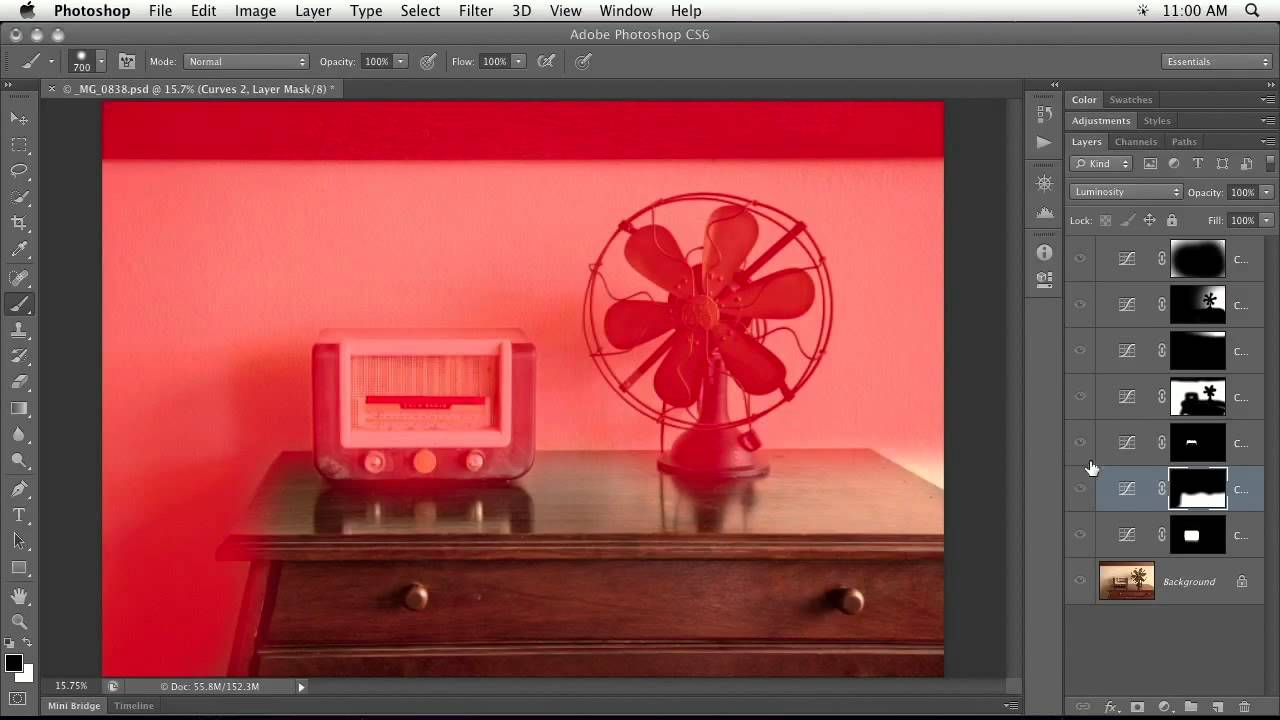
Task: Open the layer Opacity dropdown arrow
Action: (x=1266, y=192)
